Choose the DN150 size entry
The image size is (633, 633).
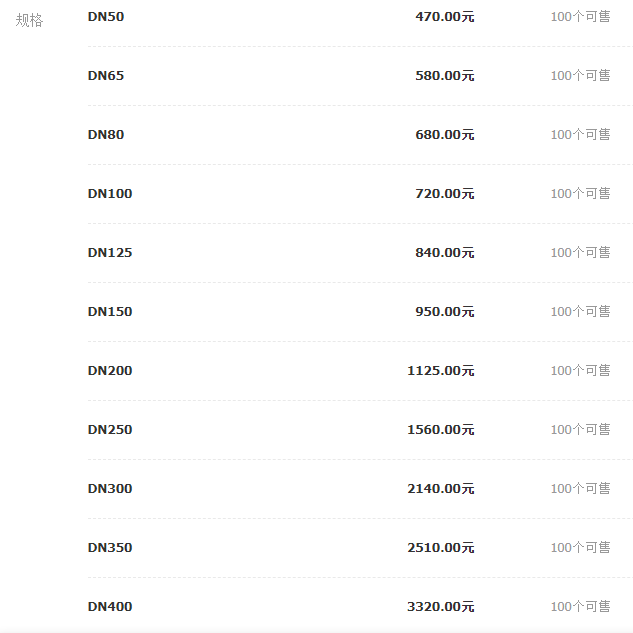(110, 312)
